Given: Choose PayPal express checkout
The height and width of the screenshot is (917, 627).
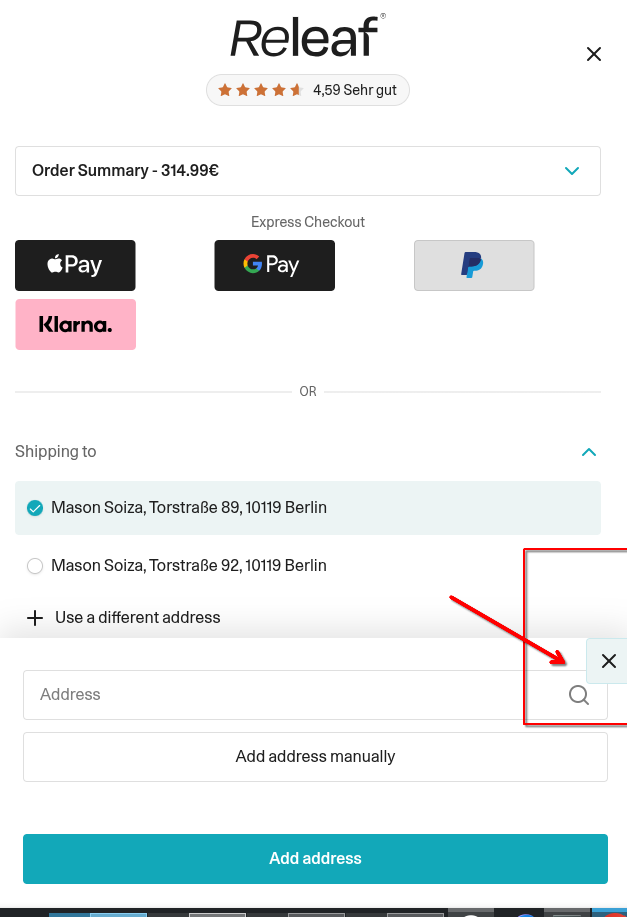Looking at the screenshot, I should (x=474, y=265).
